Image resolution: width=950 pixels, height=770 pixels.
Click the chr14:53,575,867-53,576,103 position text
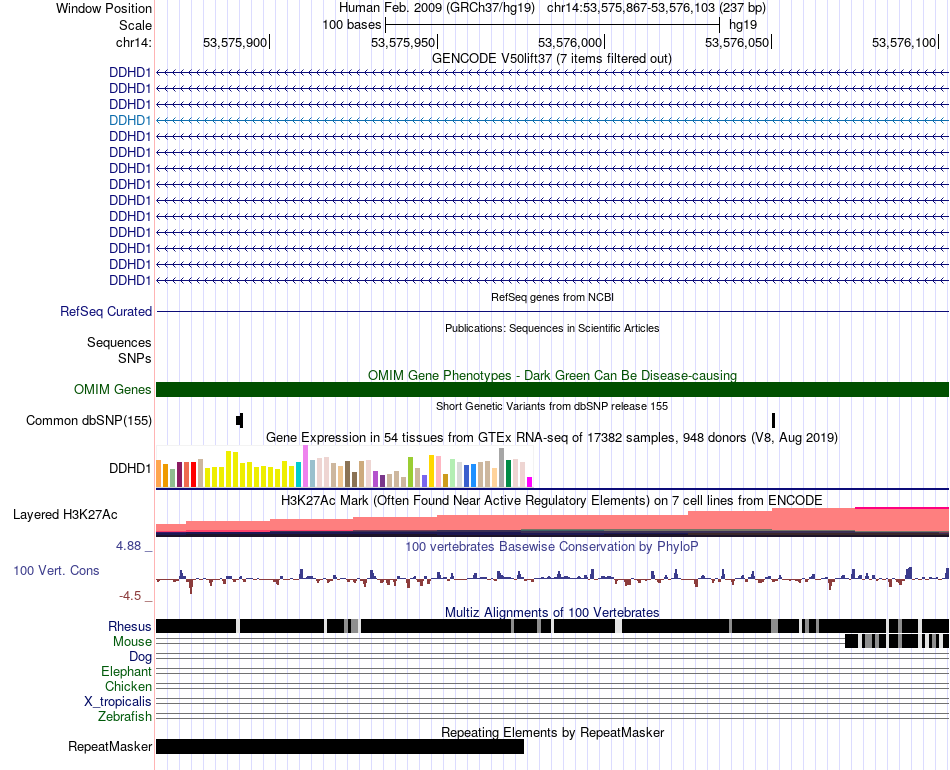click(x=656, y=8)
